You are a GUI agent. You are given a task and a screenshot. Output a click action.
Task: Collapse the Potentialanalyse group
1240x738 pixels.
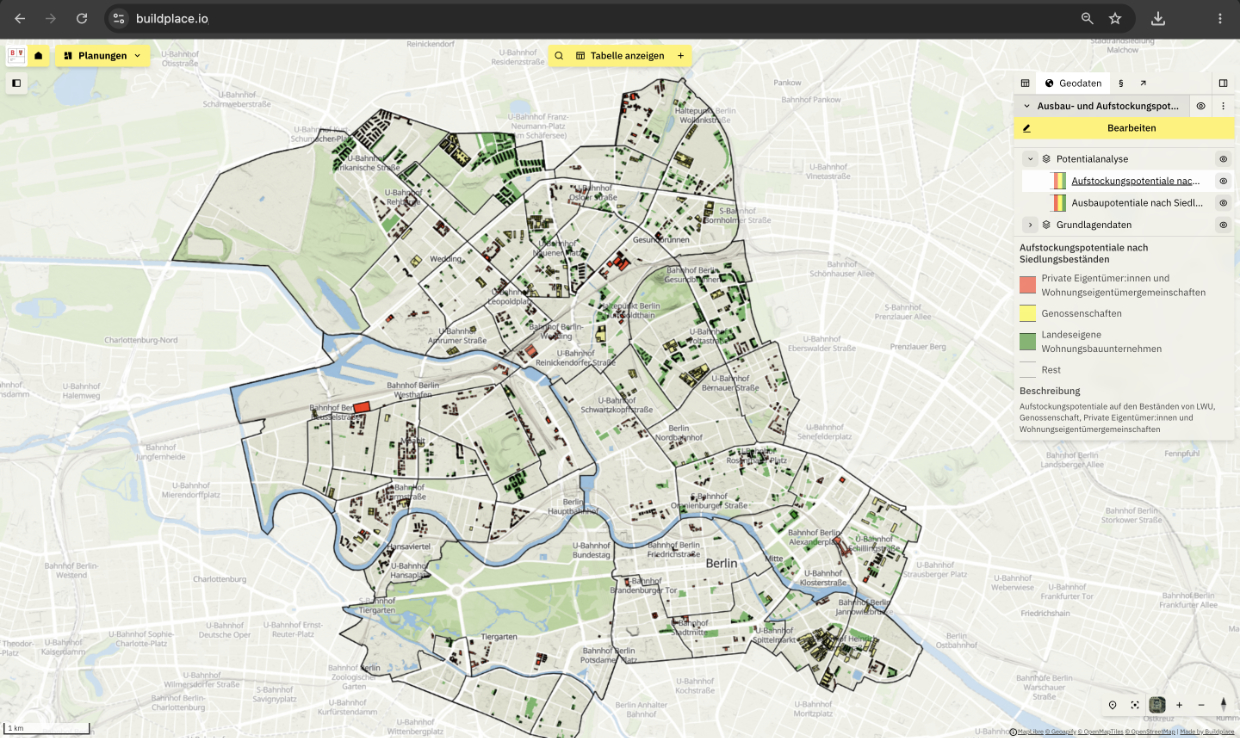click(x=1030, y=159)
